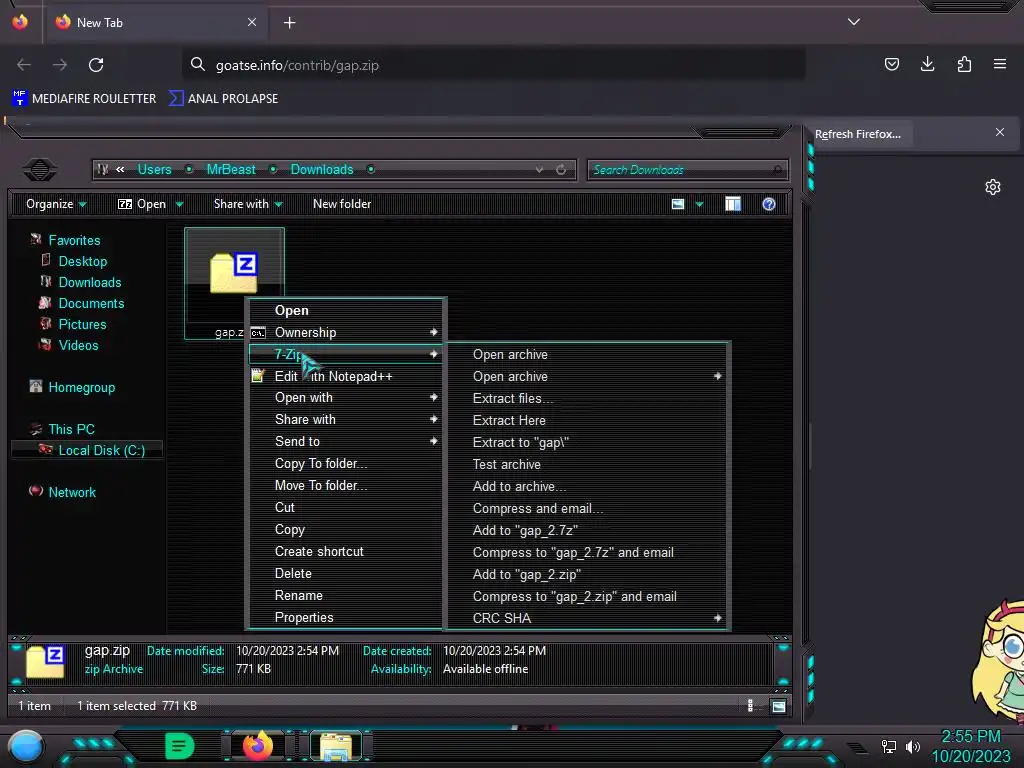This screenshot has width=1024, height=768.
Task: Select Pictures in navigation pane
Action: (x=82, y=325)
